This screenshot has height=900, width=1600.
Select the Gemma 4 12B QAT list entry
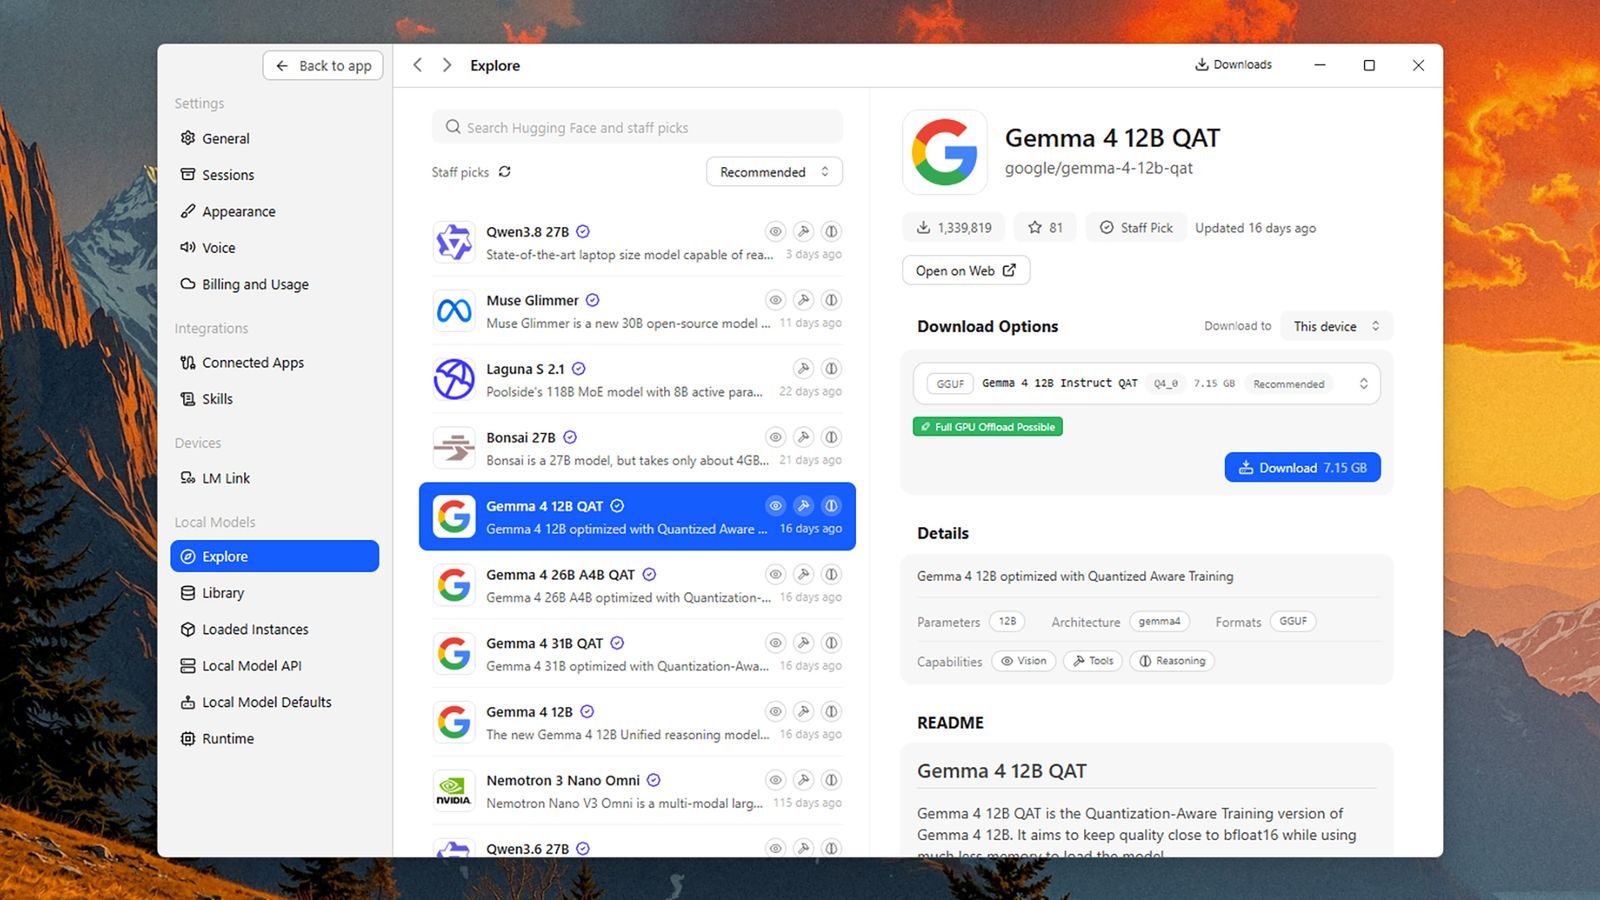coord(637,517)
